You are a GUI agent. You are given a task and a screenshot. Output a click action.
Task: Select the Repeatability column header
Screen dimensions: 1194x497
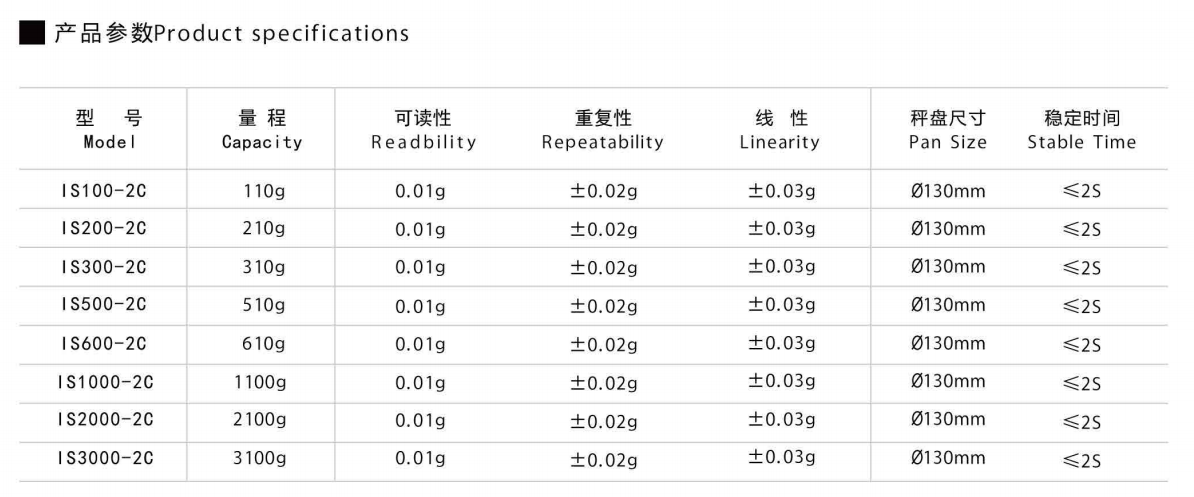coord(602,130)
